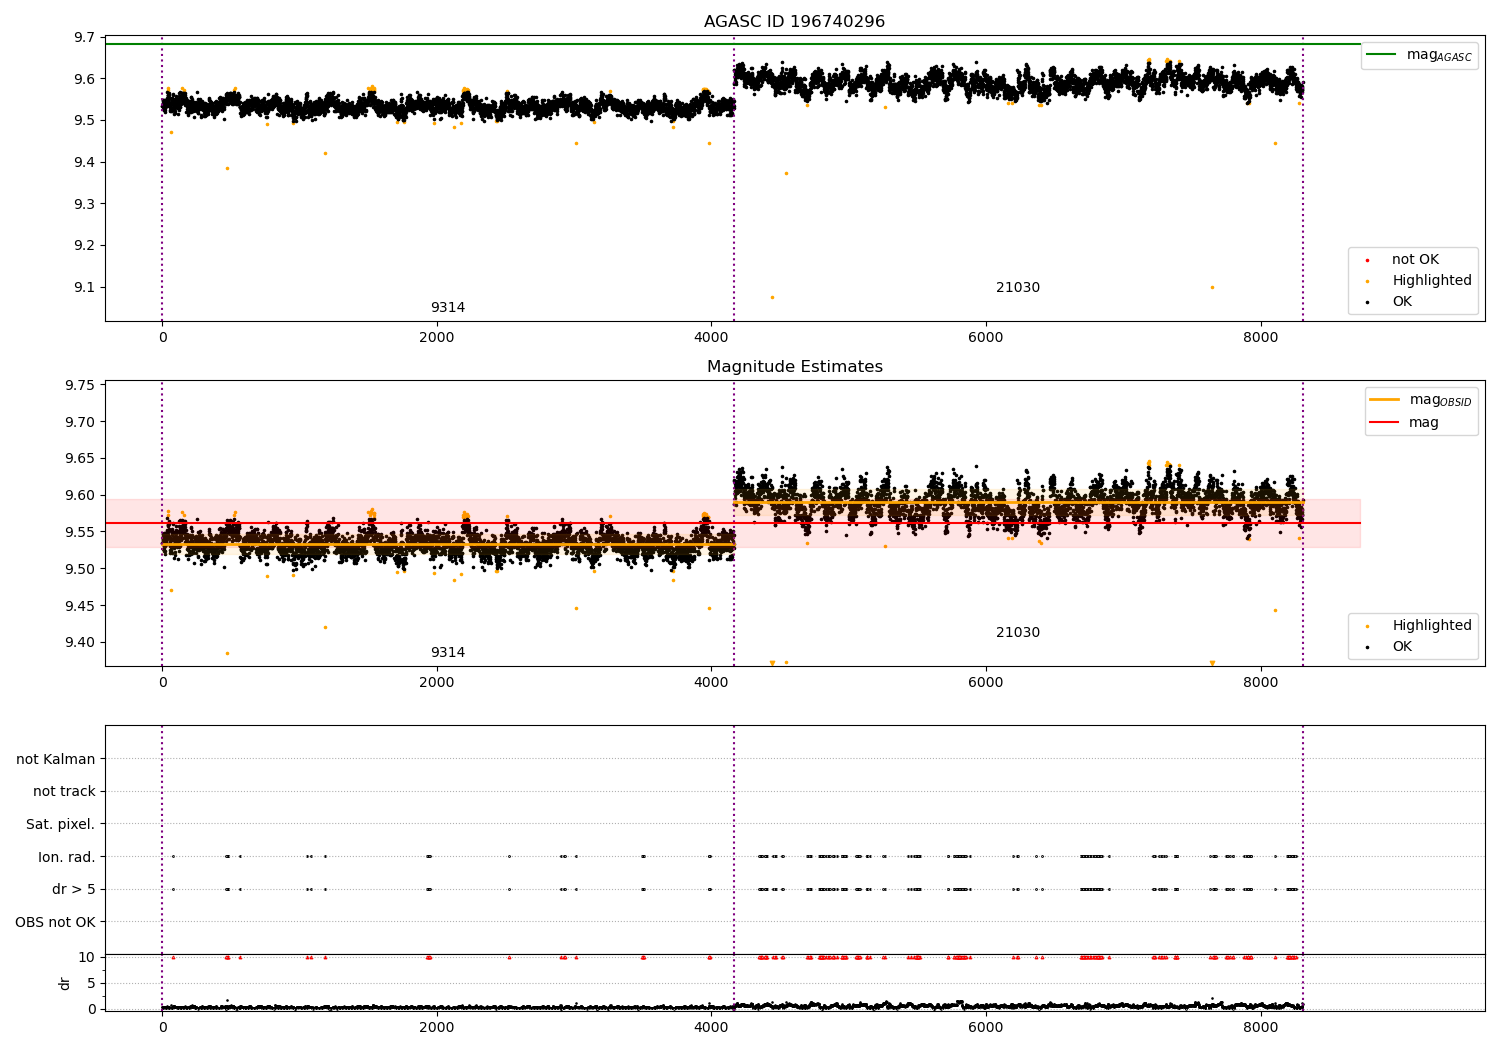
Task: Click the 'mag AGASC' legend label text
Action: click(1439, 55)
